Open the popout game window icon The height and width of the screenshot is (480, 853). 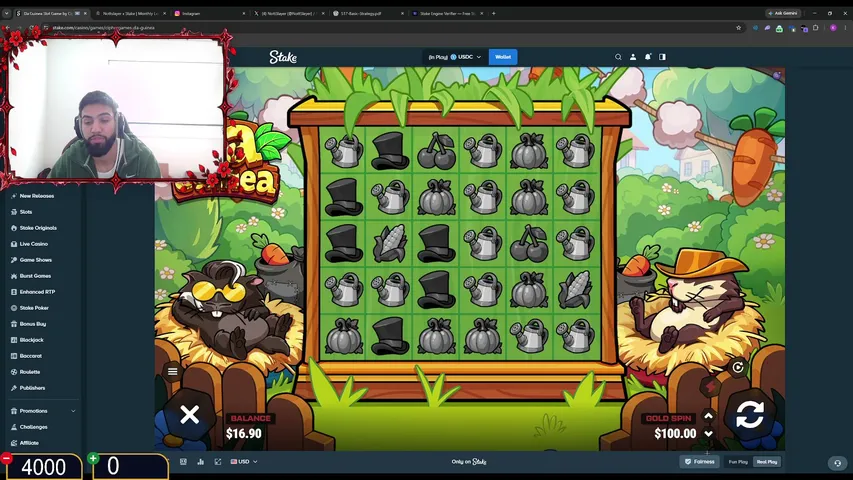(218, 461)
